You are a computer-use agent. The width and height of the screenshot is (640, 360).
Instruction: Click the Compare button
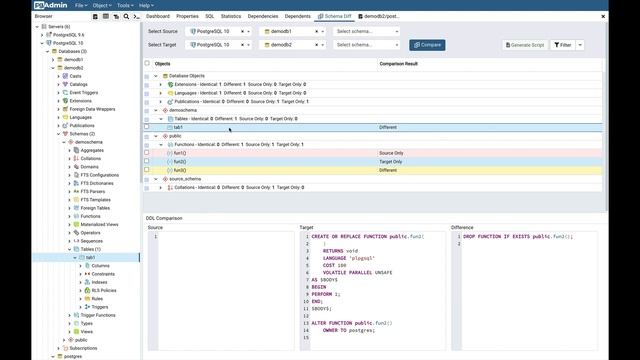tap(427, 45)
